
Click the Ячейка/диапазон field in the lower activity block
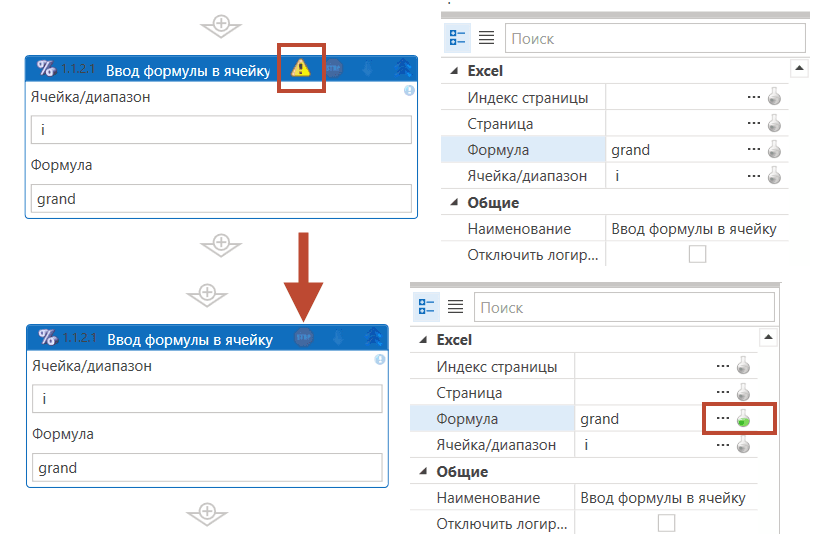tap(207, 399)
